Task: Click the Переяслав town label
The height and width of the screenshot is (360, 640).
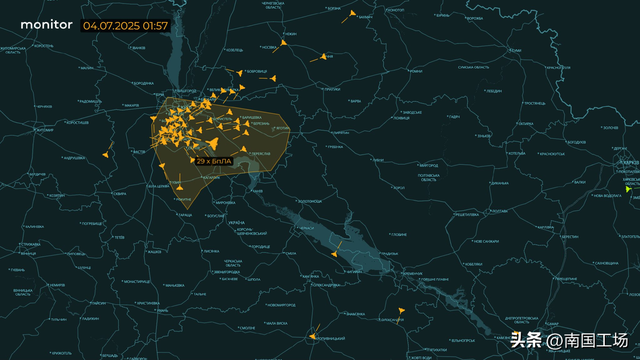Action: [260, 153]
